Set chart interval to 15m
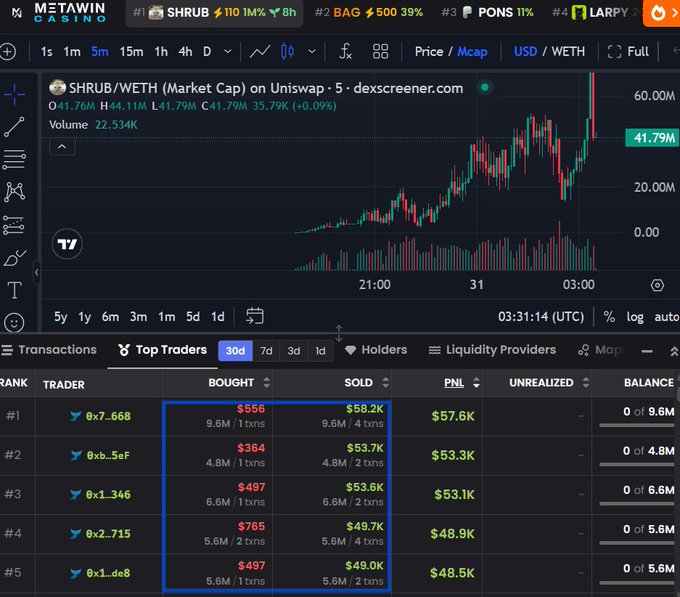The image size is (680, 597). pos(131,52)
